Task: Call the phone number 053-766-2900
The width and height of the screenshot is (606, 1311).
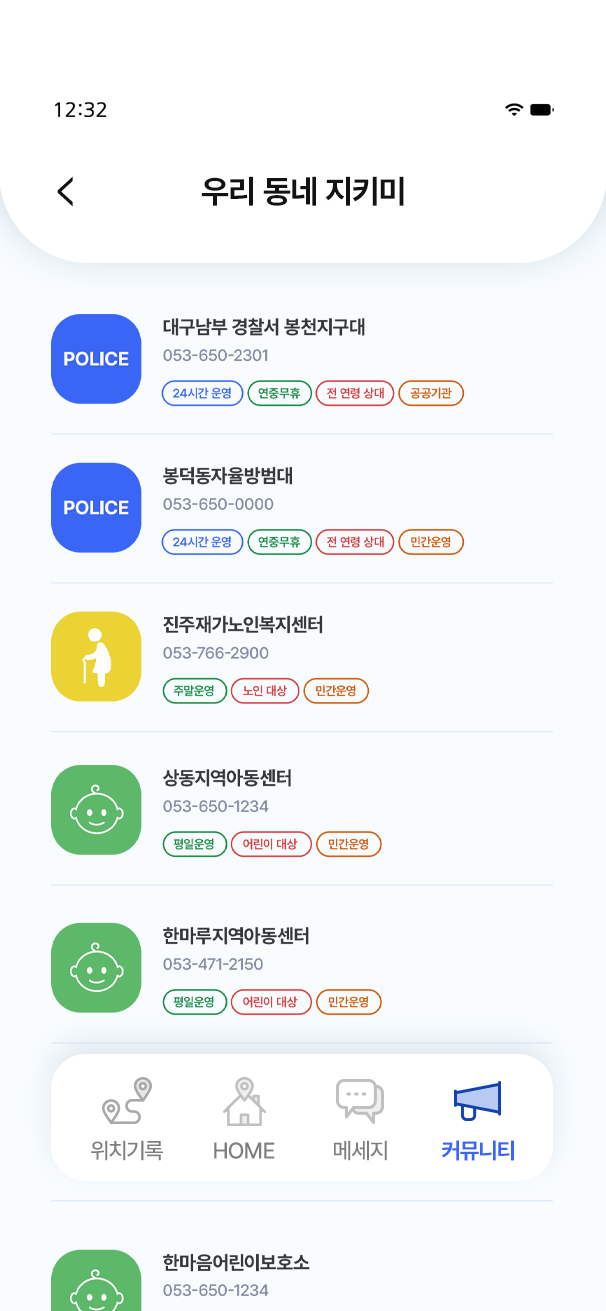Action: coord(215,653)
